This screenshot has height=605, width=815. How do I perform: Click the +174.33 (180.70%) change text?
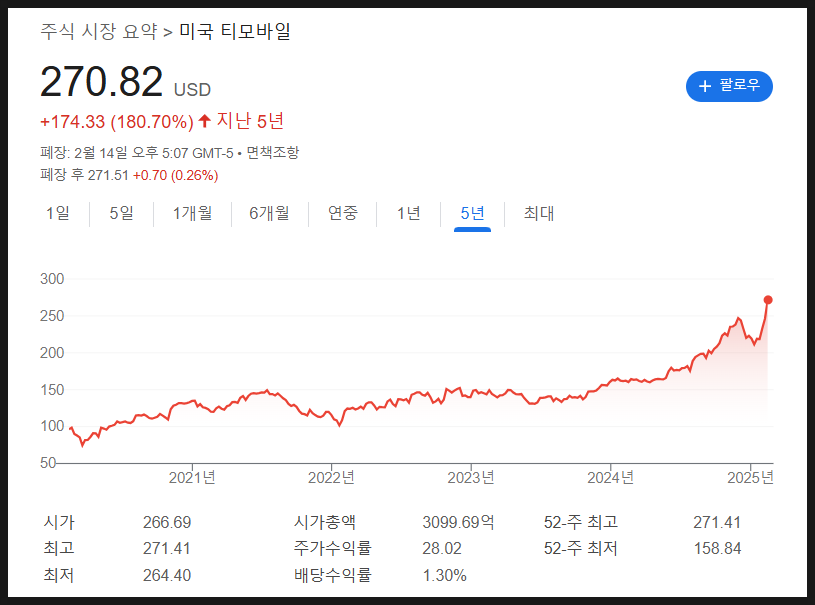(117, 122)
